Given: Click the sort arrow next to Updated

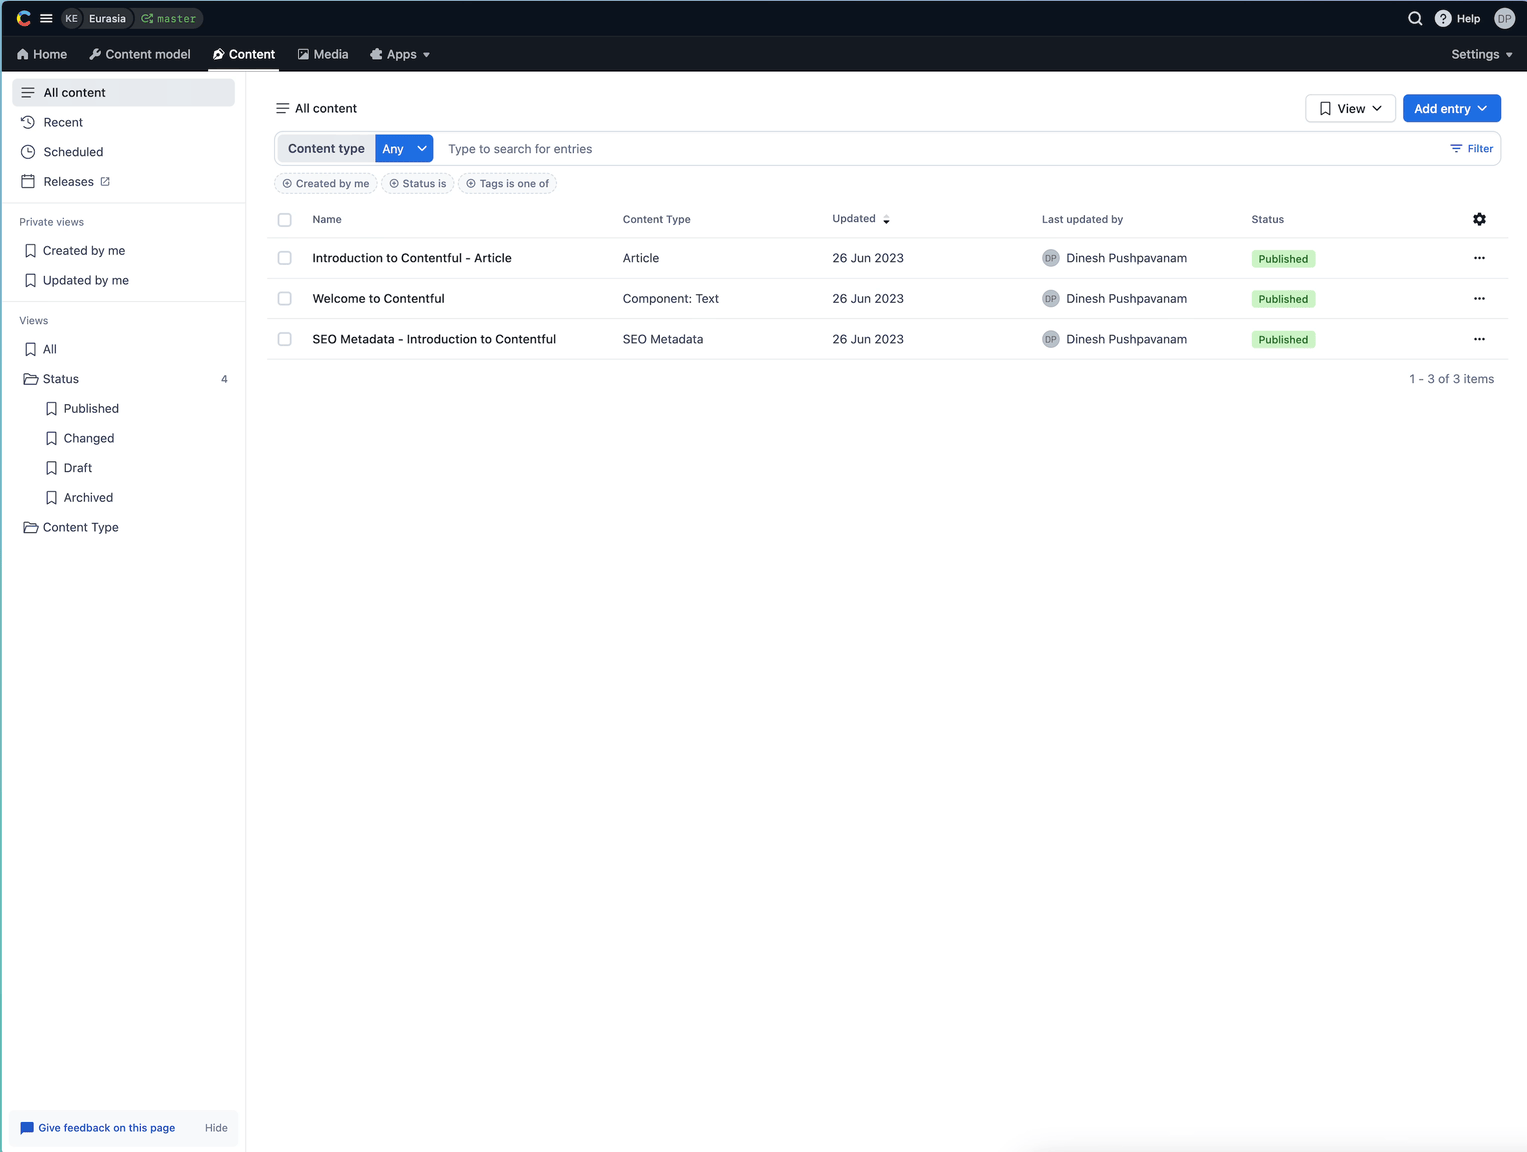Looking at the screenshot, I should pos(886,220).
